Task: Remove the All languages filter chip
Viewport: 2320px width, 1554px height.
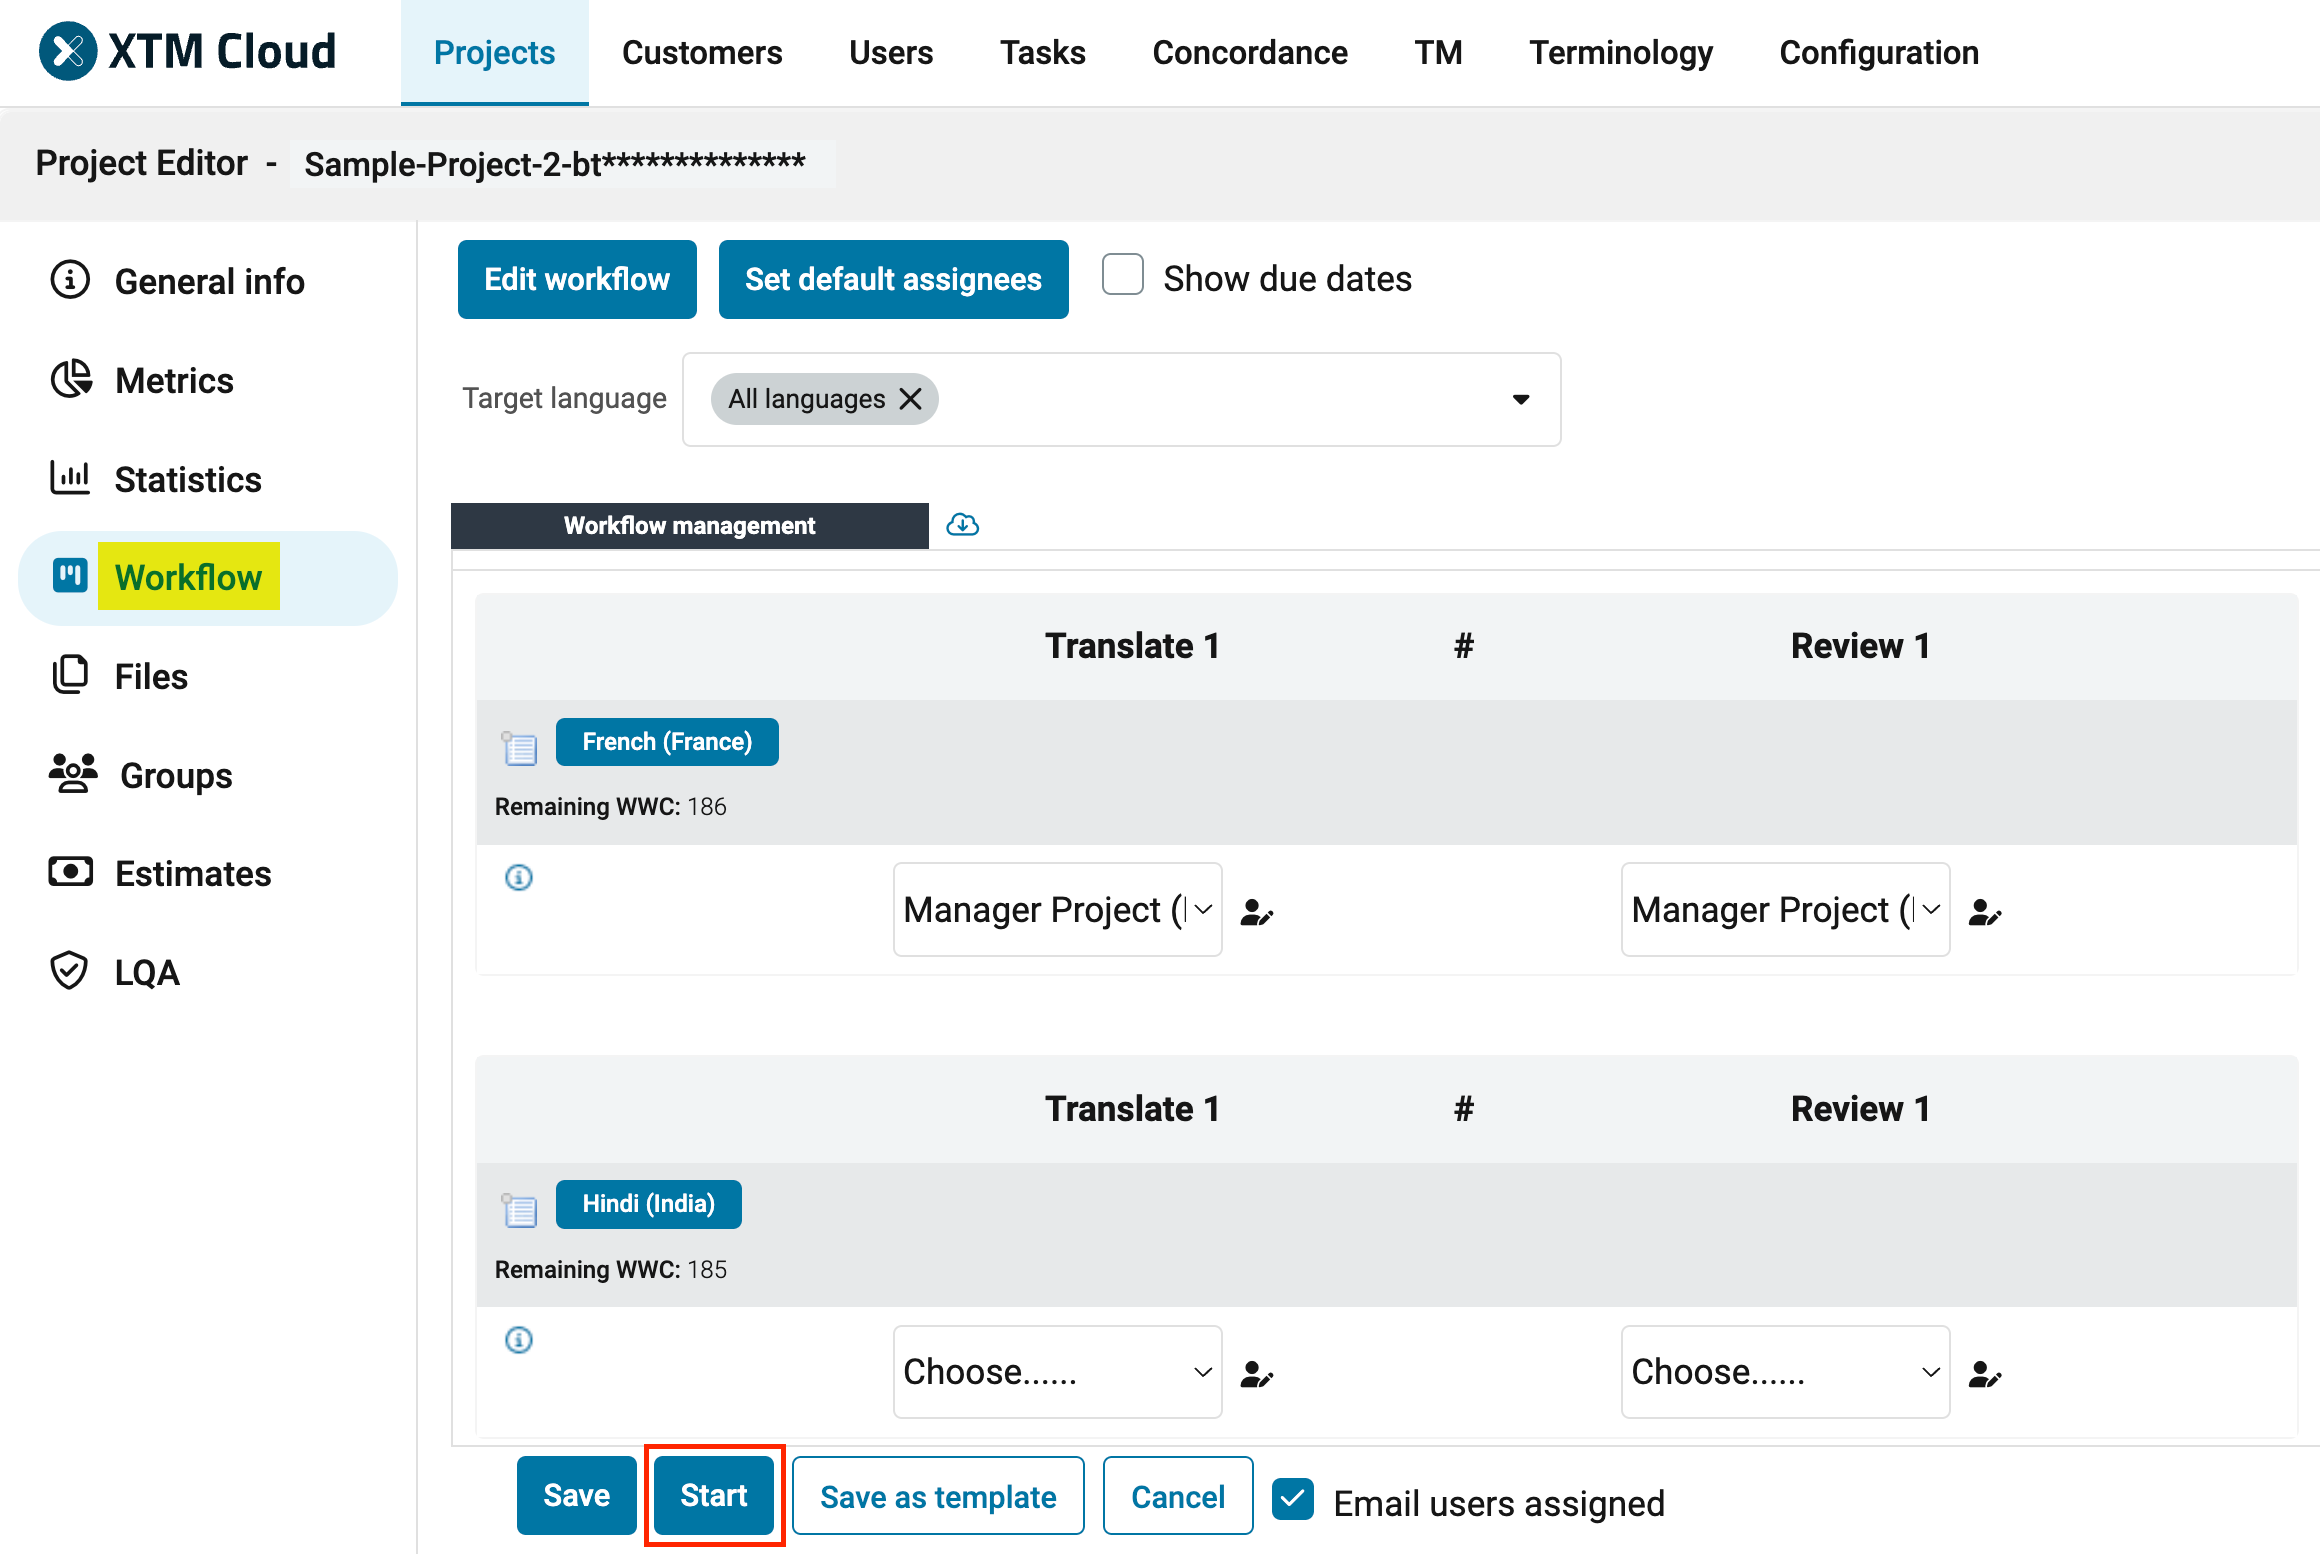Action: [910, 398]
